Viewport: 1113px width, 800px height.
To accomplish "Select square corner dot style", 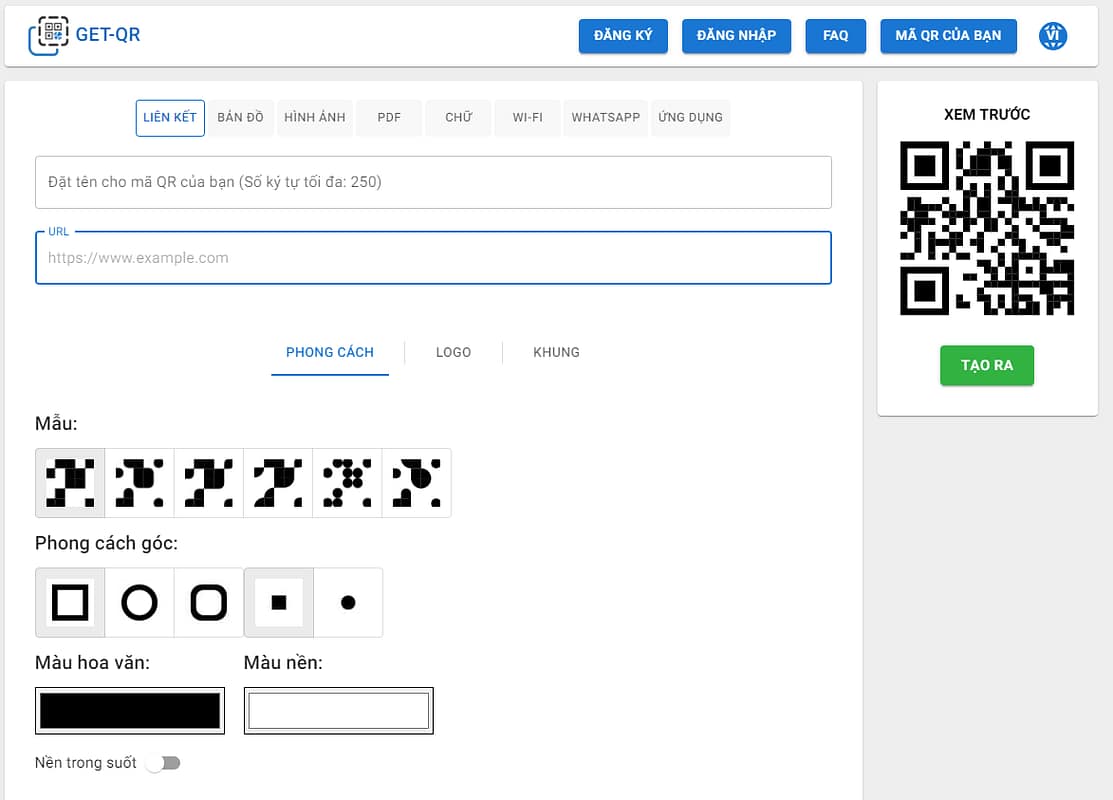I will [x=279, y=603].
